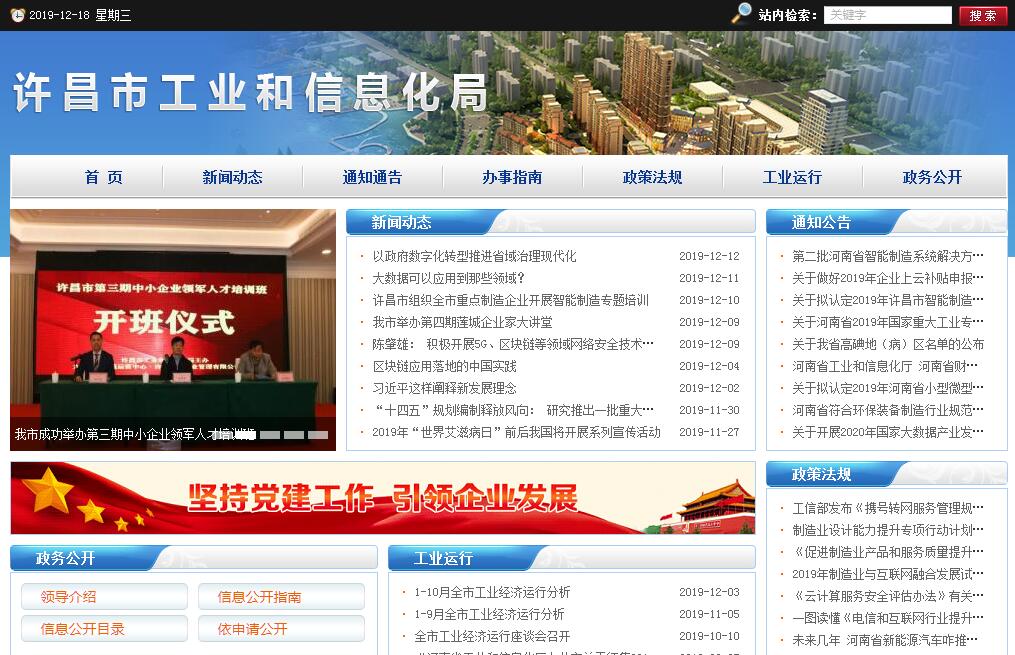Open the 陈肇雄 5G 区块链 news item
This screenshot has height=655, width=1015.
(513, 344)
